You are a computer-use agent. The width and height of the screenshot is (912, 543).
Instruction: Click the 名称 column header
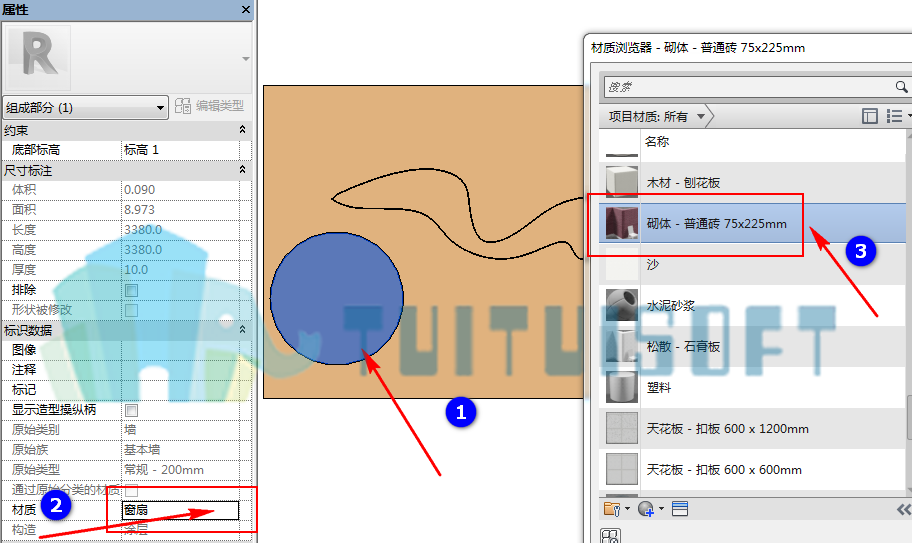pyautogui.click(x=657, y=141)
